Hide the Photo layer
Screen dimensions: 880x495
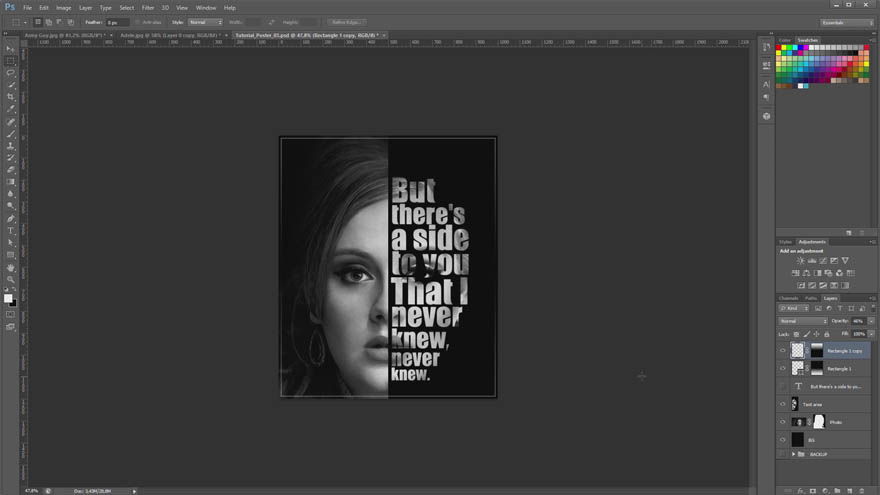point(783,422)
